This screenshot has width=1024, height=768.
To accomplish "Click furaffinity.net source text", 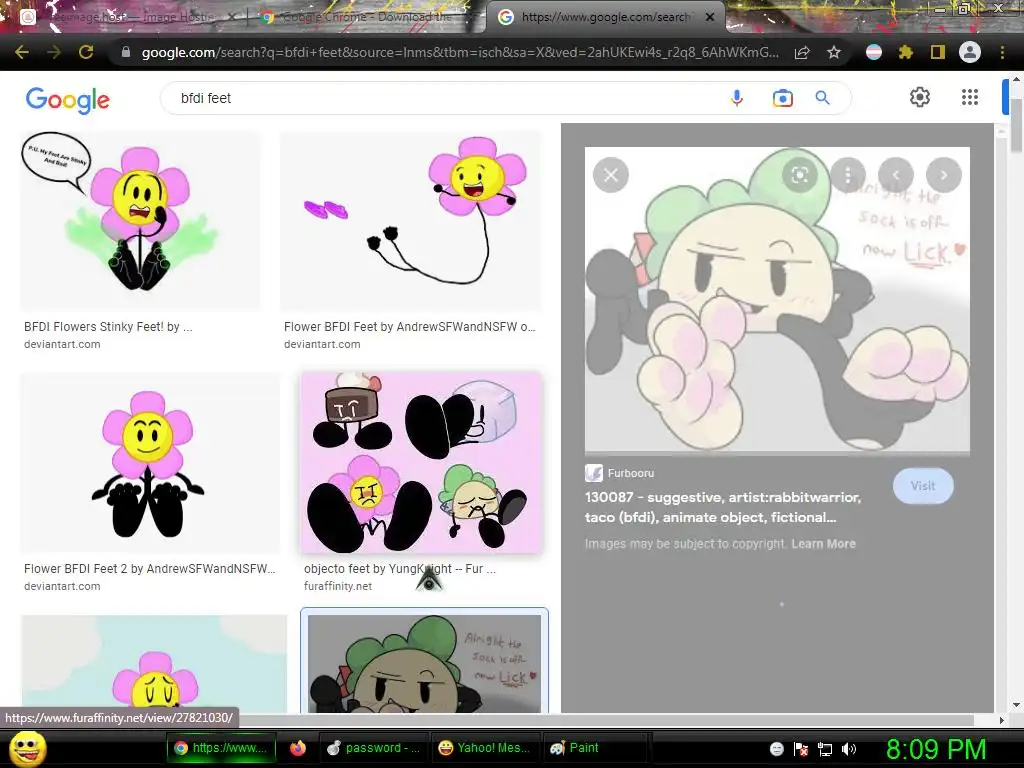I will 338,586.
